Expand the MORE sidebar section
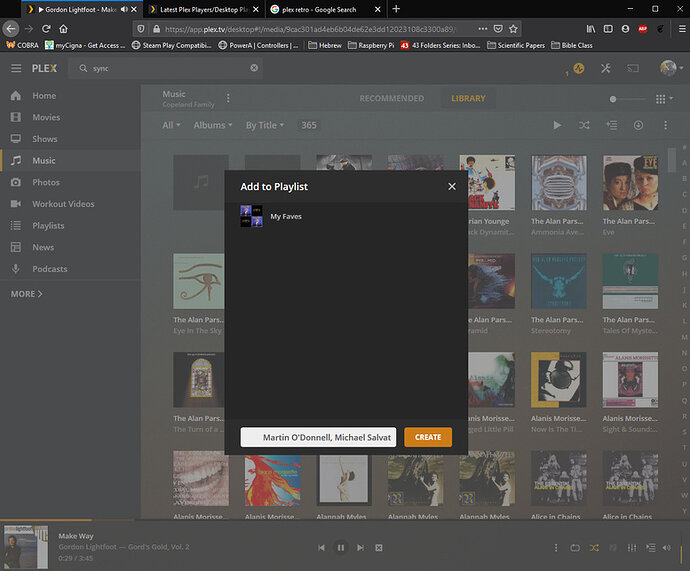690x571 pixels. [x=26, y=293]
